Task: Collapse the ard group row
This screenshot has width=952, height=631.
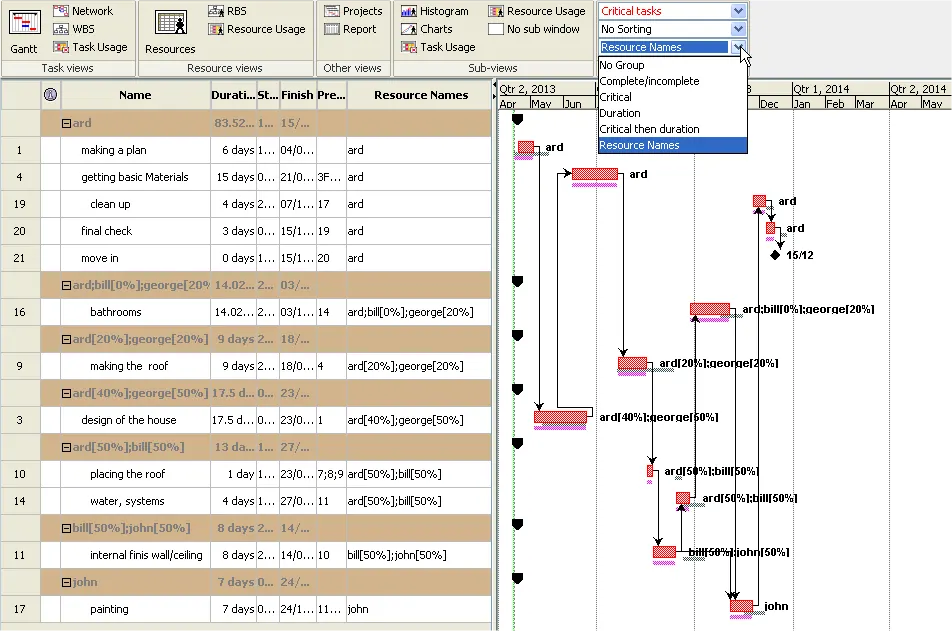Action: (66, 123)
